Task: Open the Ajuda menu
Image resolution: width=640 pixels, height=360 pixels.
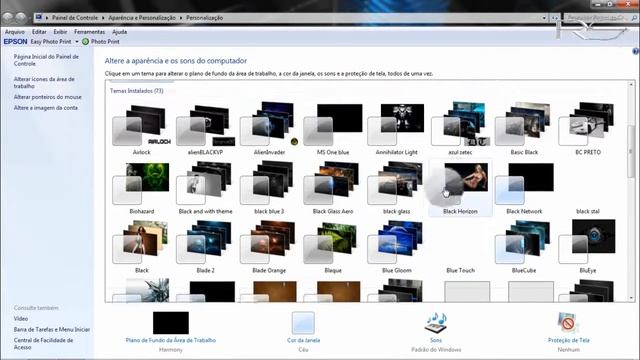Action: [119, 32]
